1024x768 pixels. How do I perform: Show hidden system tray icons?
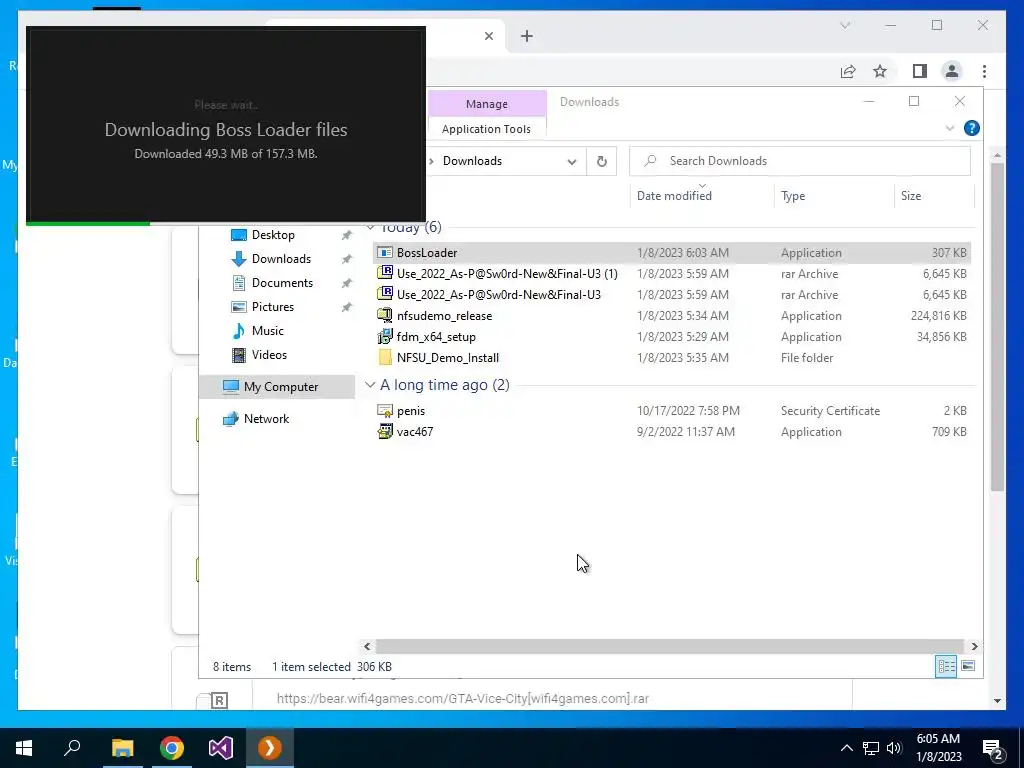846,748
